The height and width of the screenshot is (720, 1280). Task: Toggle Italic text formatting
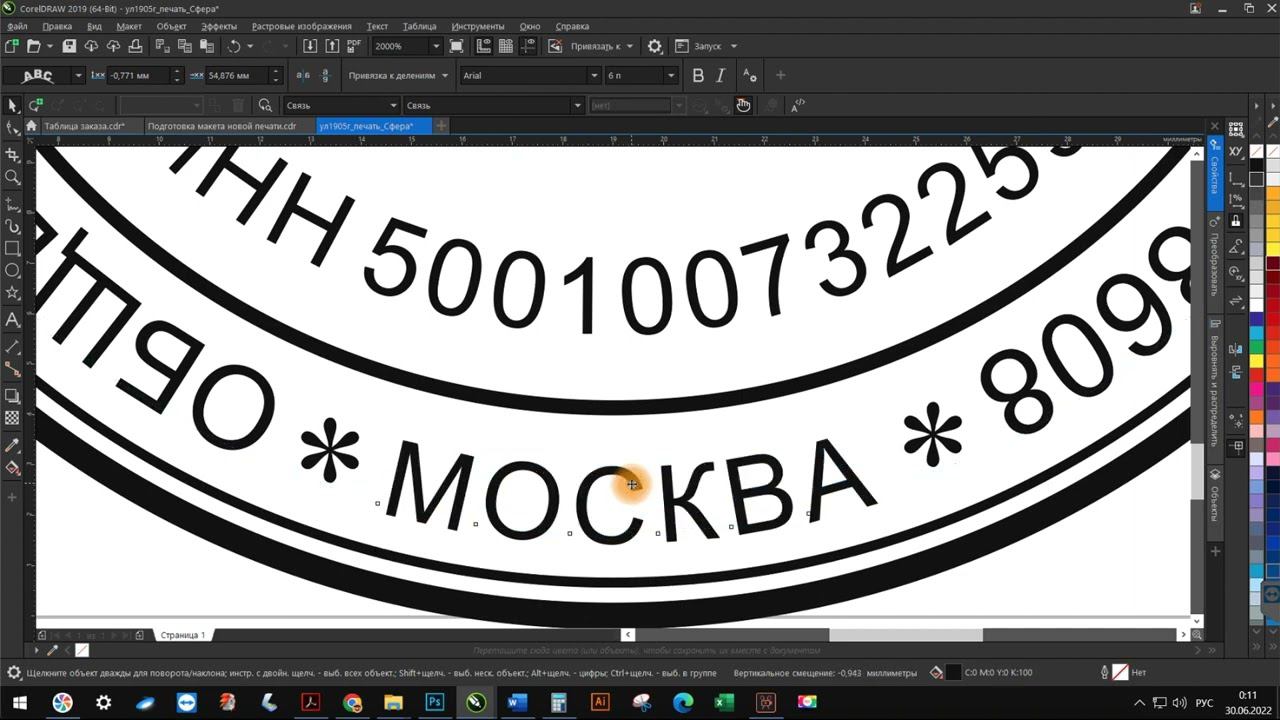coord(720,76)
